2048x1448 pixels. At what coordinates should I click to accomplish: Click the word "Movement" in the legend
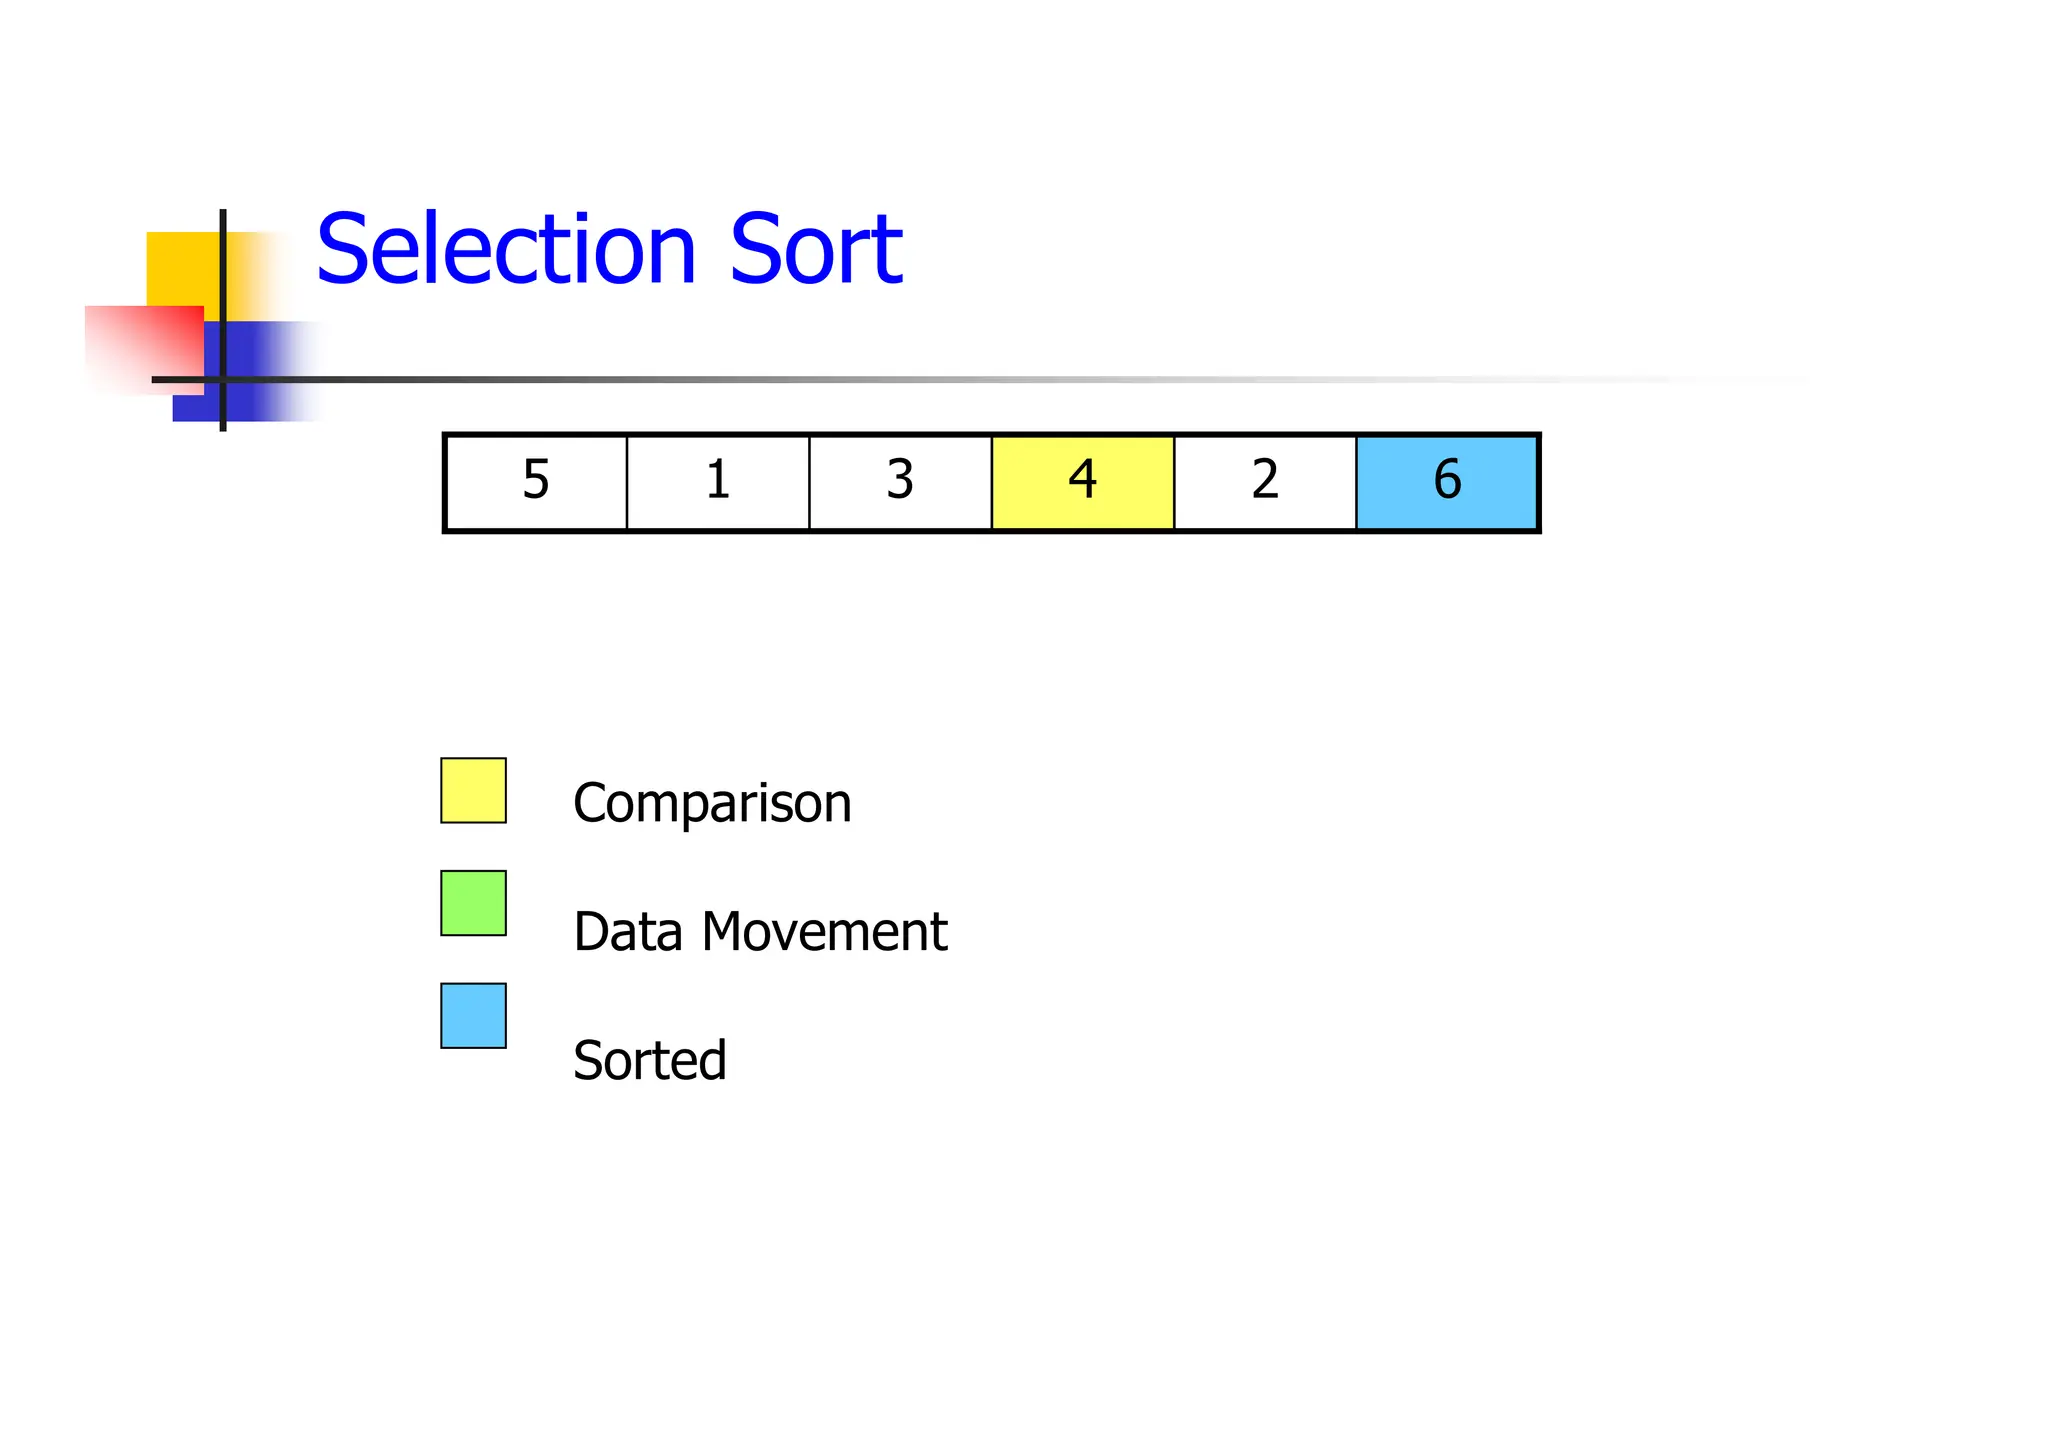pos(824,932)
